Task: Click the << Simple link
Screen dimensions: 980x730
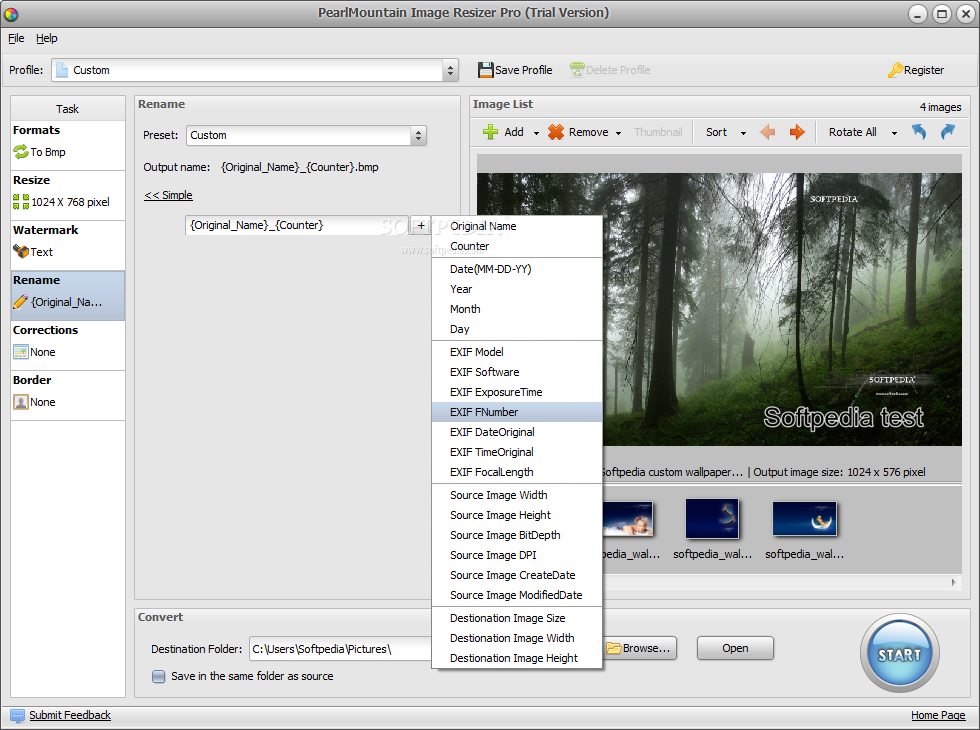Action: pyautogui.click(x=168, y=196)
